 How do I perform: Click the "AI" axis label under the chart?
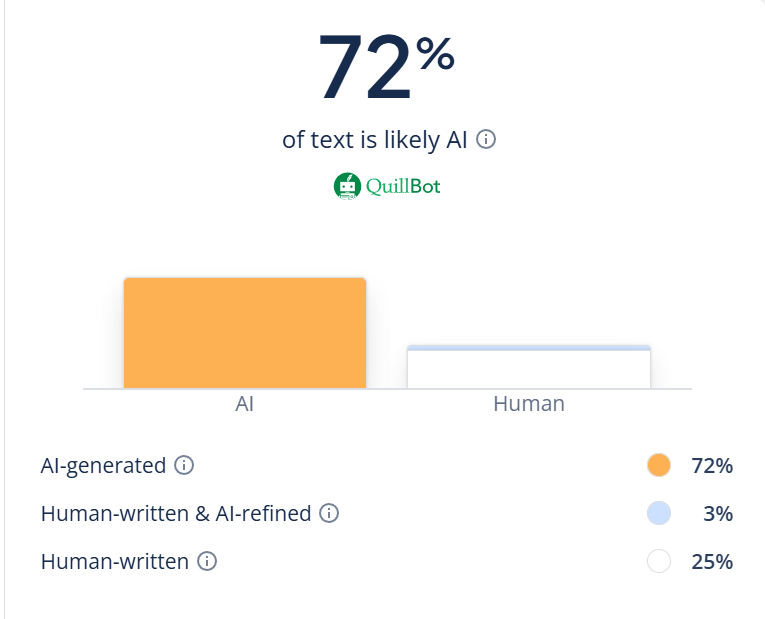pyautogui.click(x=245, y=404)
